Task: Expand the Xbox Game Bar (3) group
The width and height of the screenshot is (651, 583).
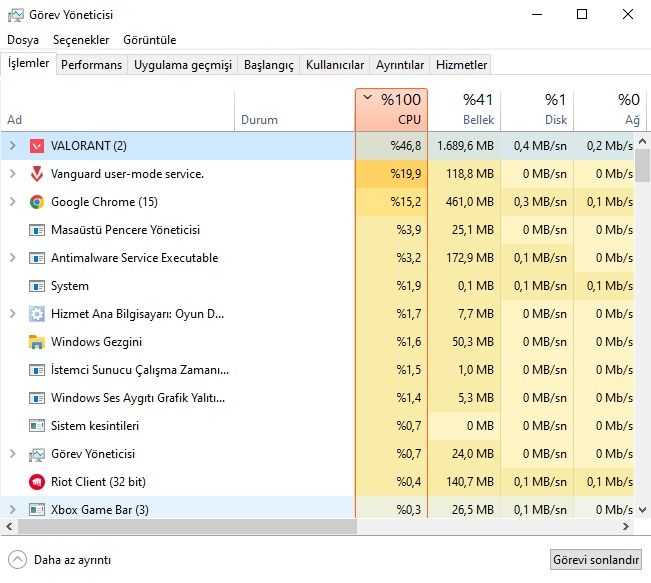Action: pyautogui.click(x=12, y=510)
